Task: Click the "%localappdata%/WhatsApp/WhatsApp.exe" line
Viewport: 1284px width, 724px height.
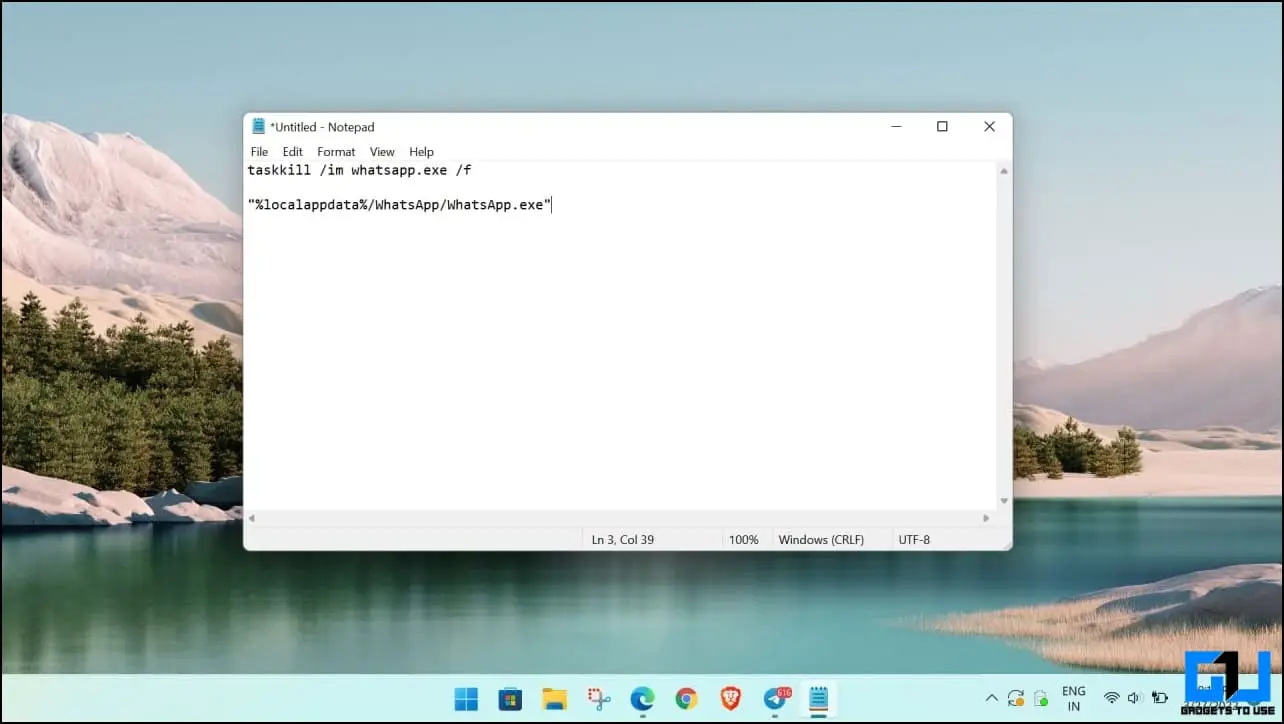Action: point(399,205)
